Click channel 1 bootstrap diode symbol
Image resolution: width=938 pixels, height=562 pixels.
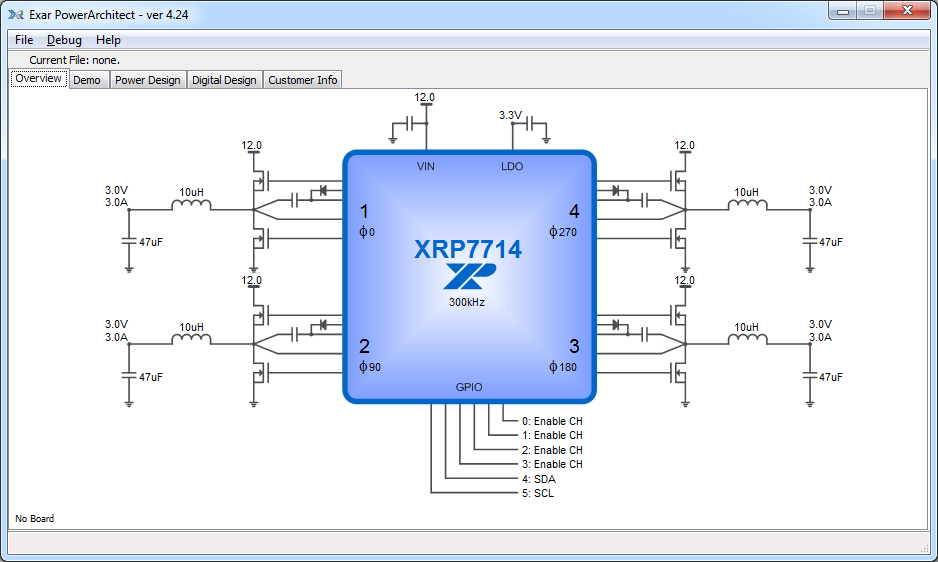(323, 190)
